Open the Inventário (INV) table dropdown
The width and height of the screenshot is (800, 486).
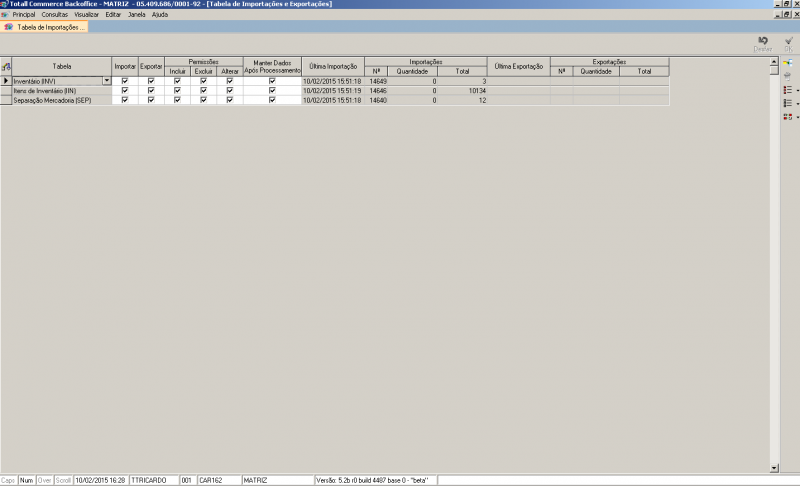(x=106, y=81)
